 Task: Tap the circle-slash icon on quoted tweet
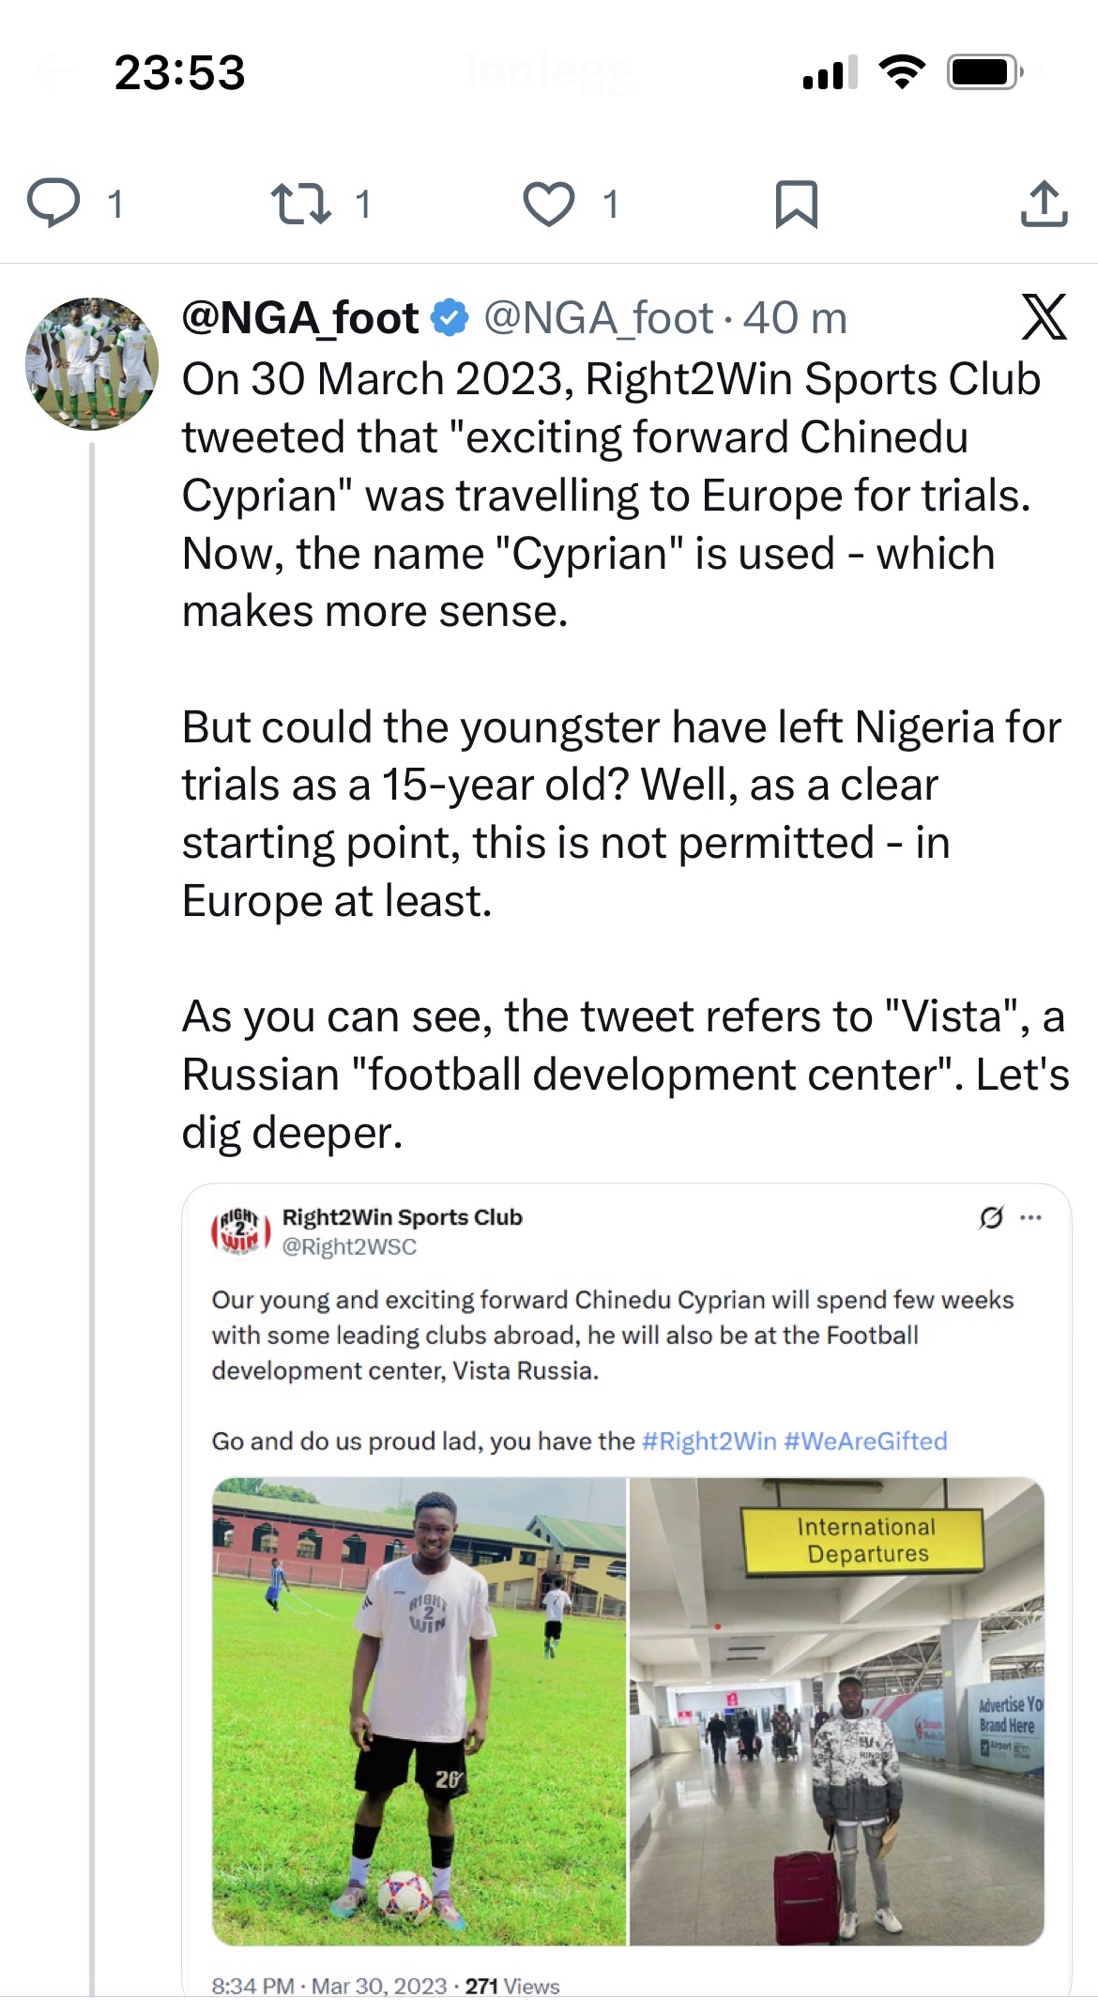pyautogui.click(x=991, y=1217)
